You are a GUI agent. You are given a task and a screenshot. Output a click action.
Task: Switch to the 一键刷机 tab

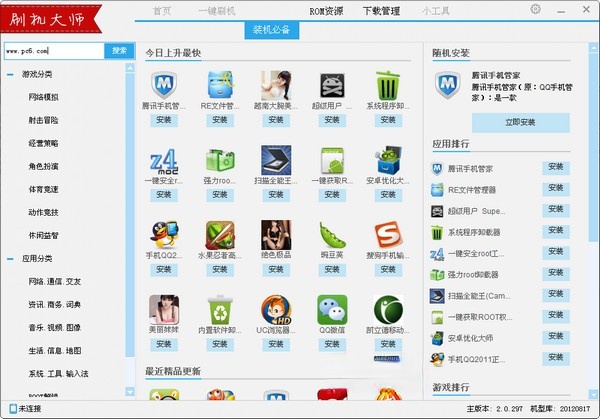[x=217, y=11]
